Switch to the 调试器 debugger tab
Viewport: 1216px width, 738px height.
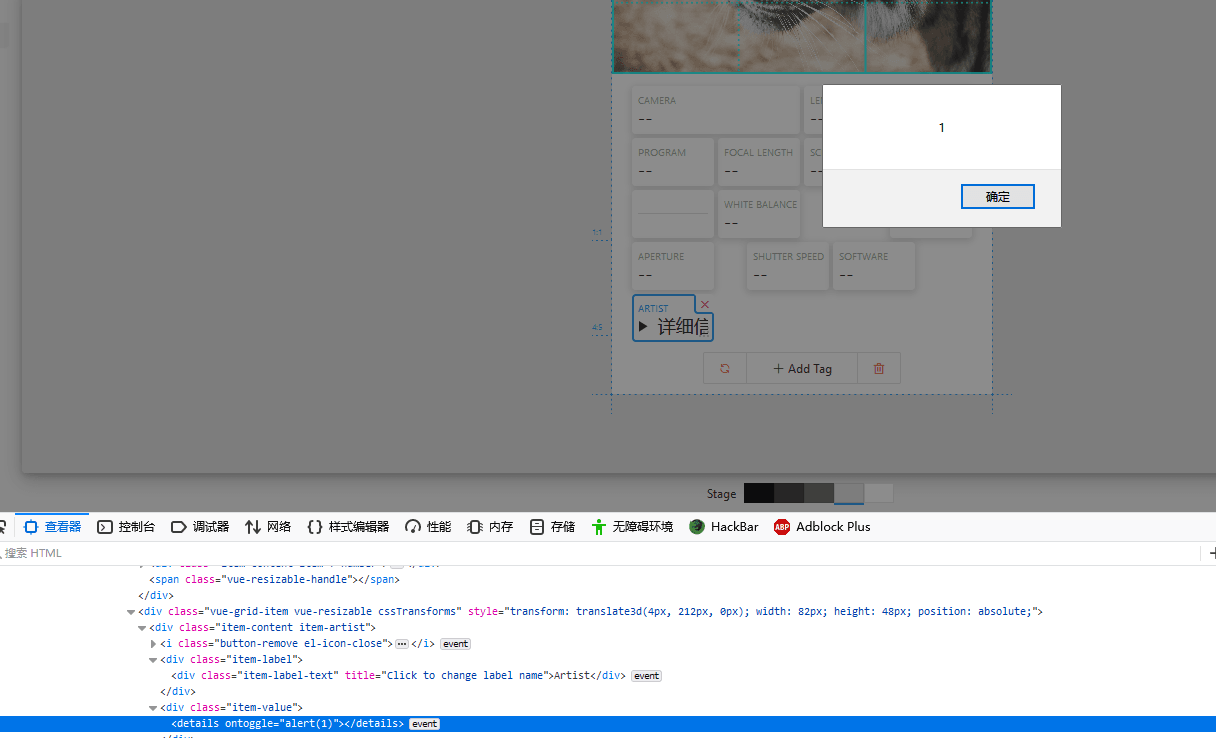coord(200,527)
